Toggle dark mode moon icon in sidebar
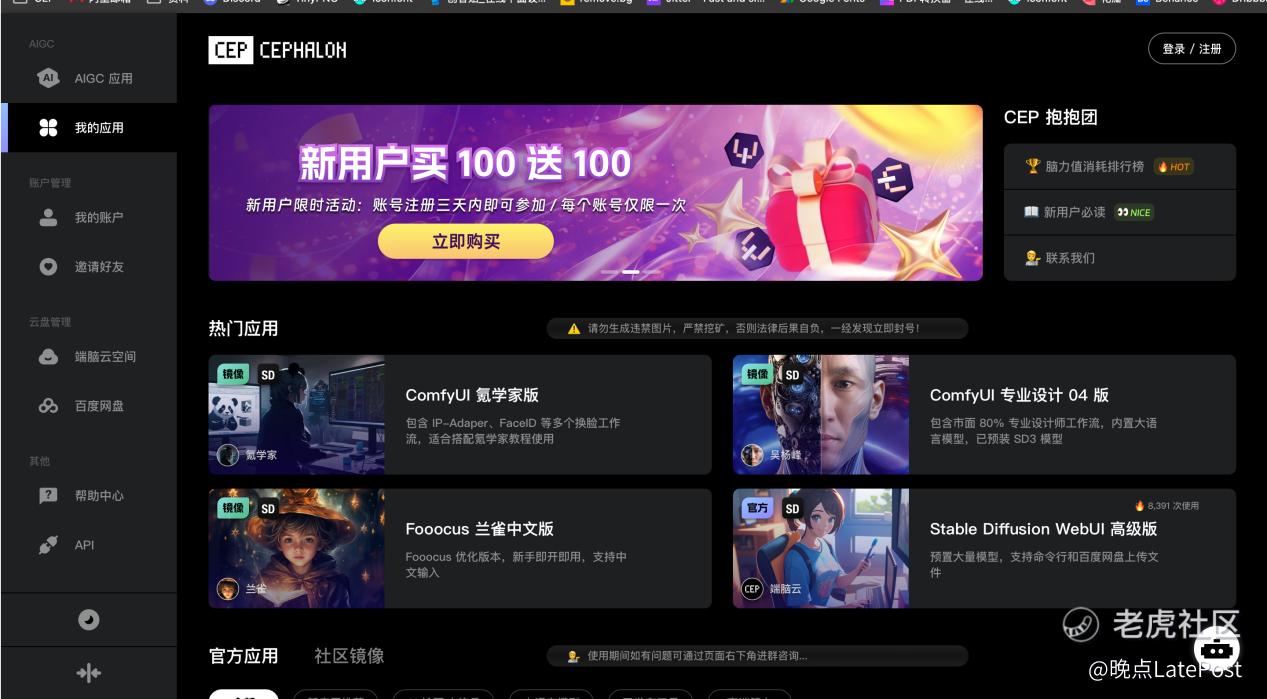This screenshot has width=1267, height=699. coord(89,620)
